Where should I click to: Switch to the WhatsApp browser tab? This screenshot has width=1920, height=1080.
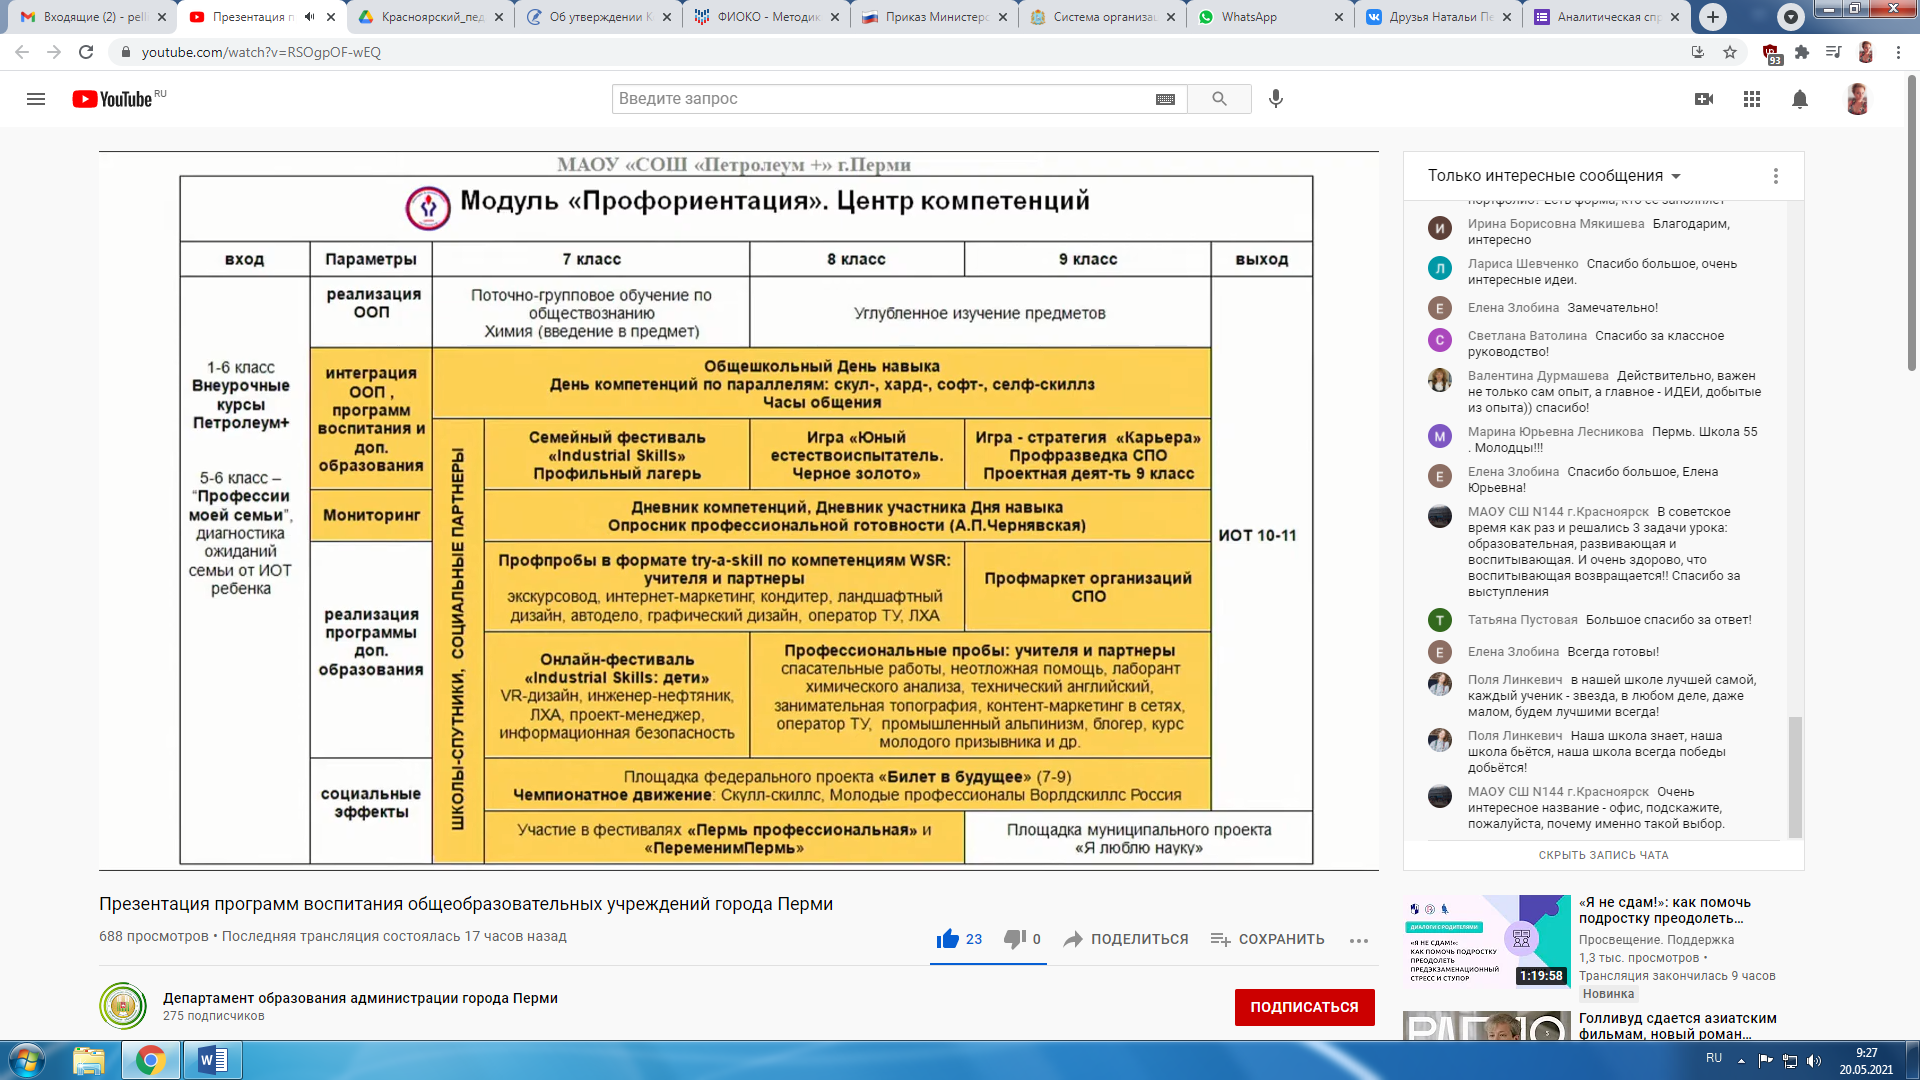coord(1249,17)
